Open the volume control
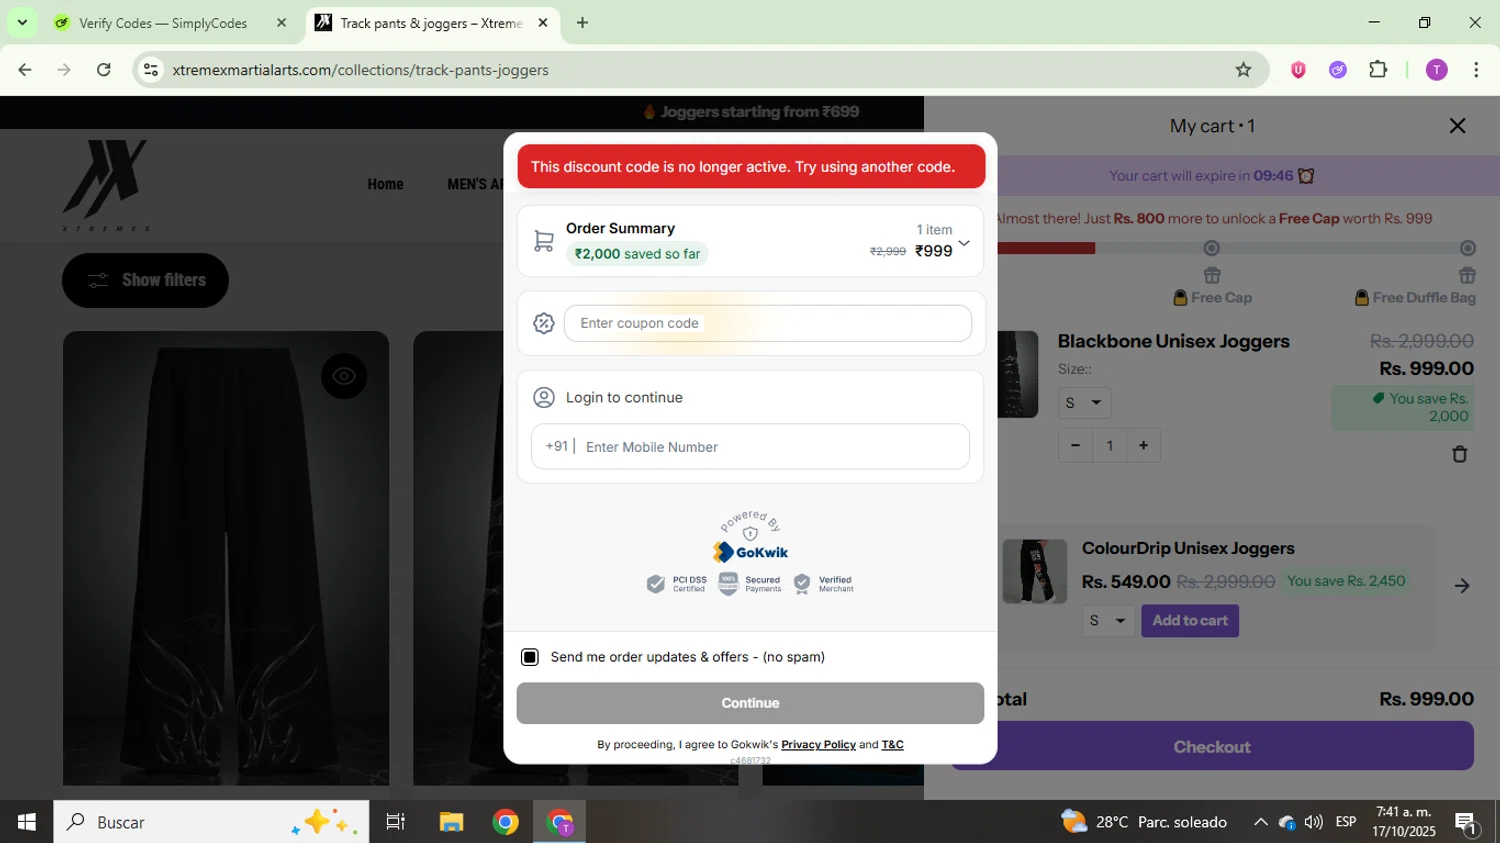 coord(1314,822)
